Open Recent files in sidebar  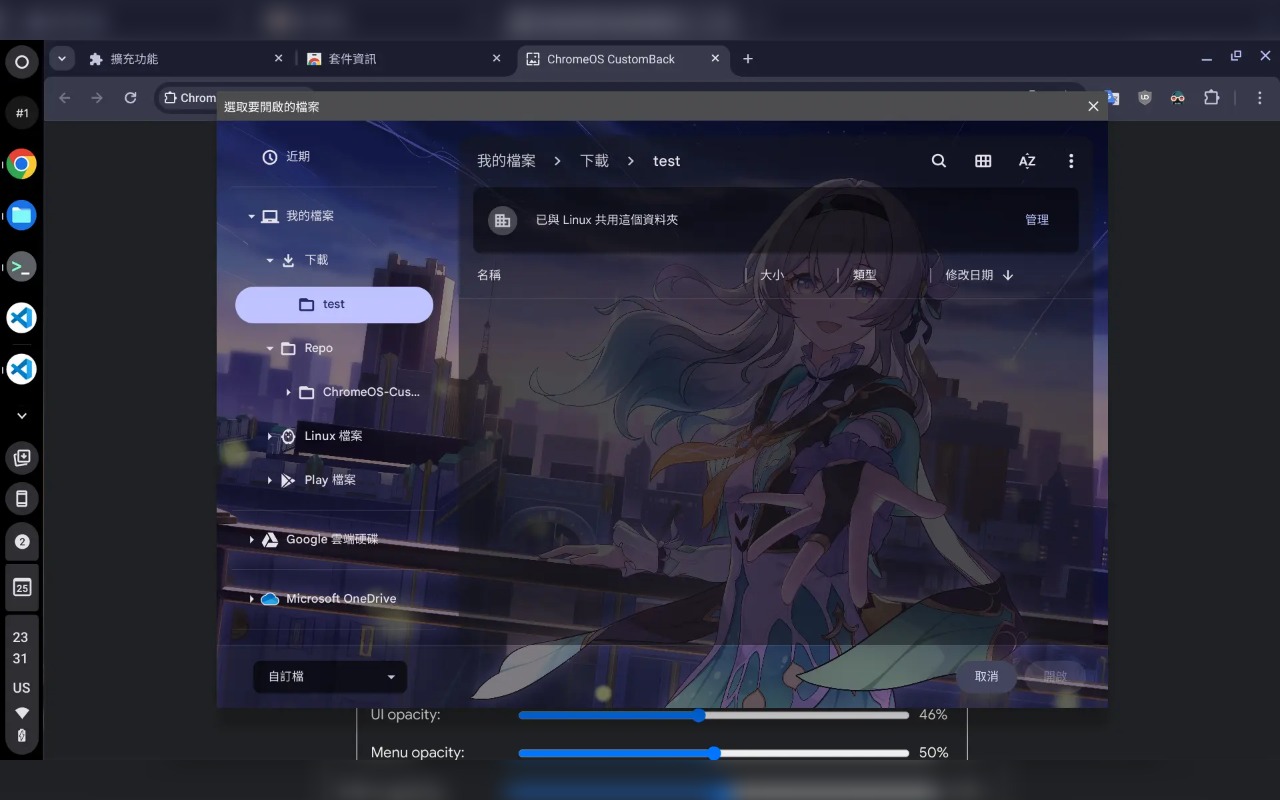pos(286,157)
